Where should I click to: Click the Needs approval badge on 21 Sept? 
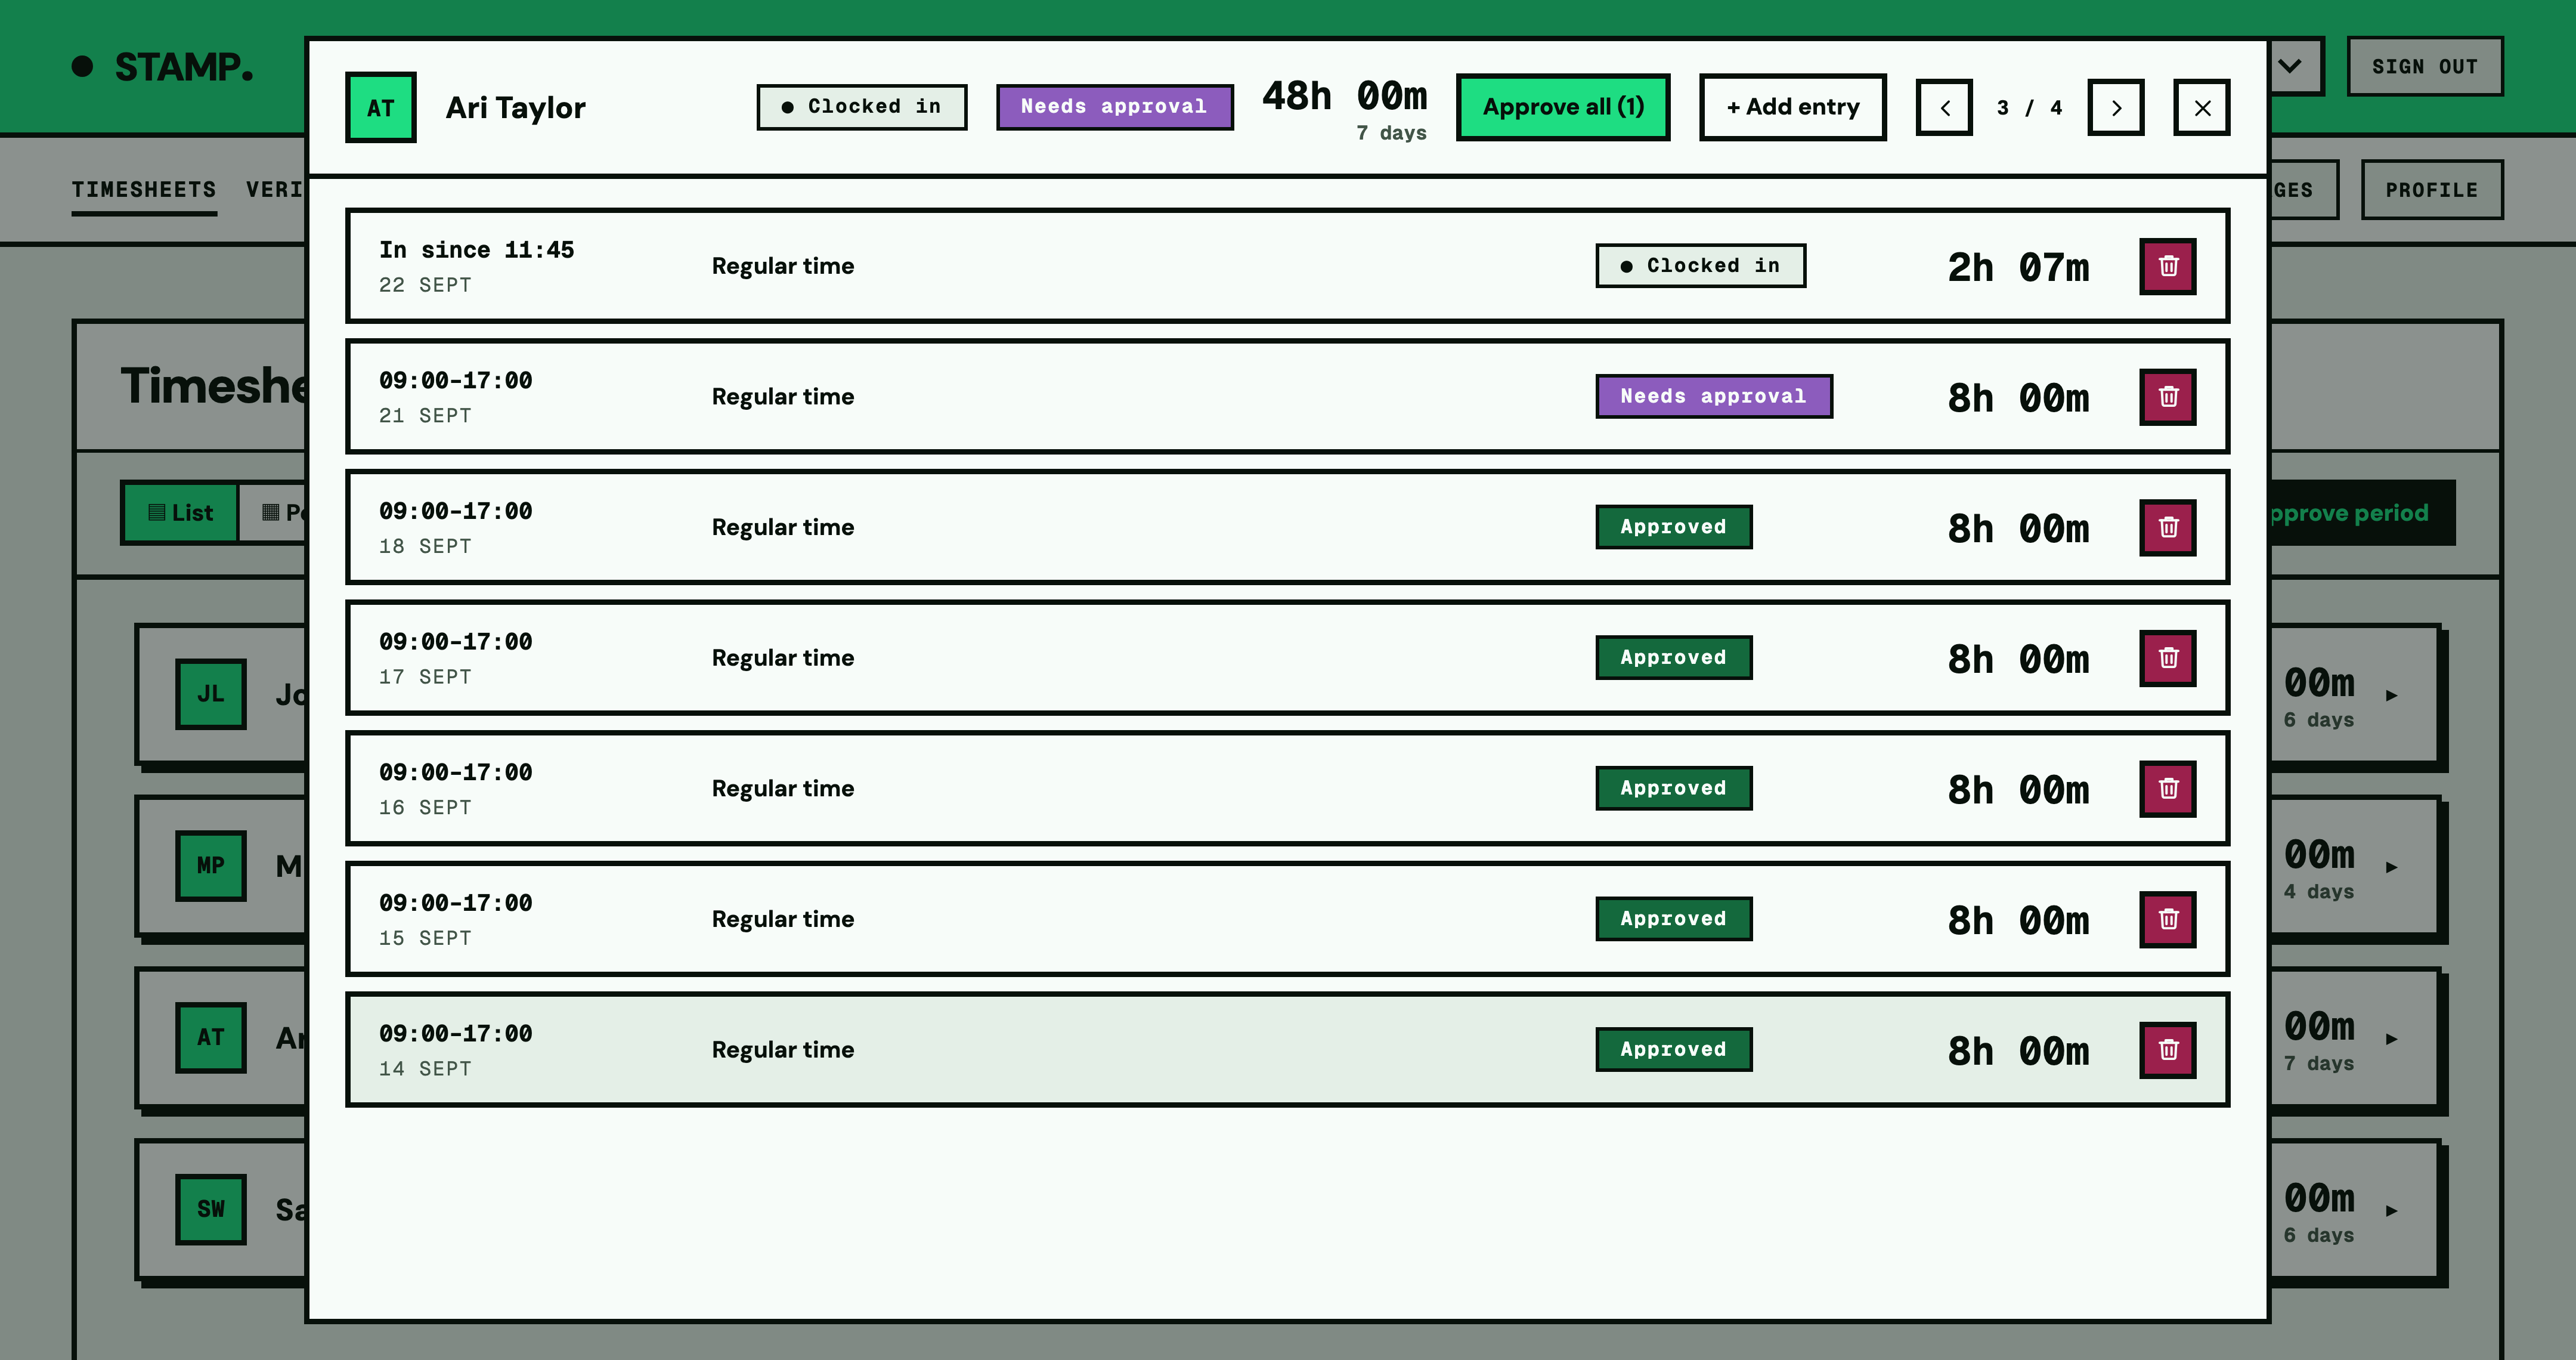pyautogui.click(x=1714, y=397)
